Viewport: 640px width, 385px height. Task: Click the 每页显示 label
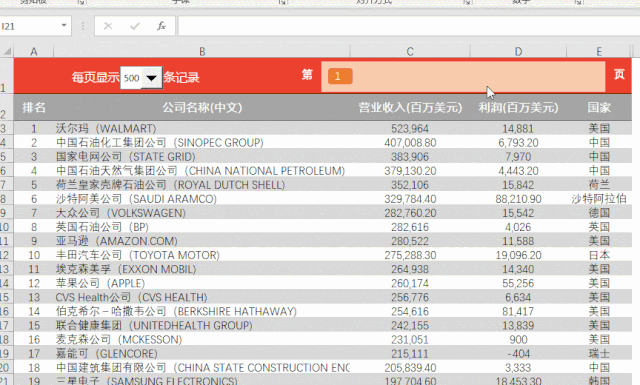tap(95, 78)
